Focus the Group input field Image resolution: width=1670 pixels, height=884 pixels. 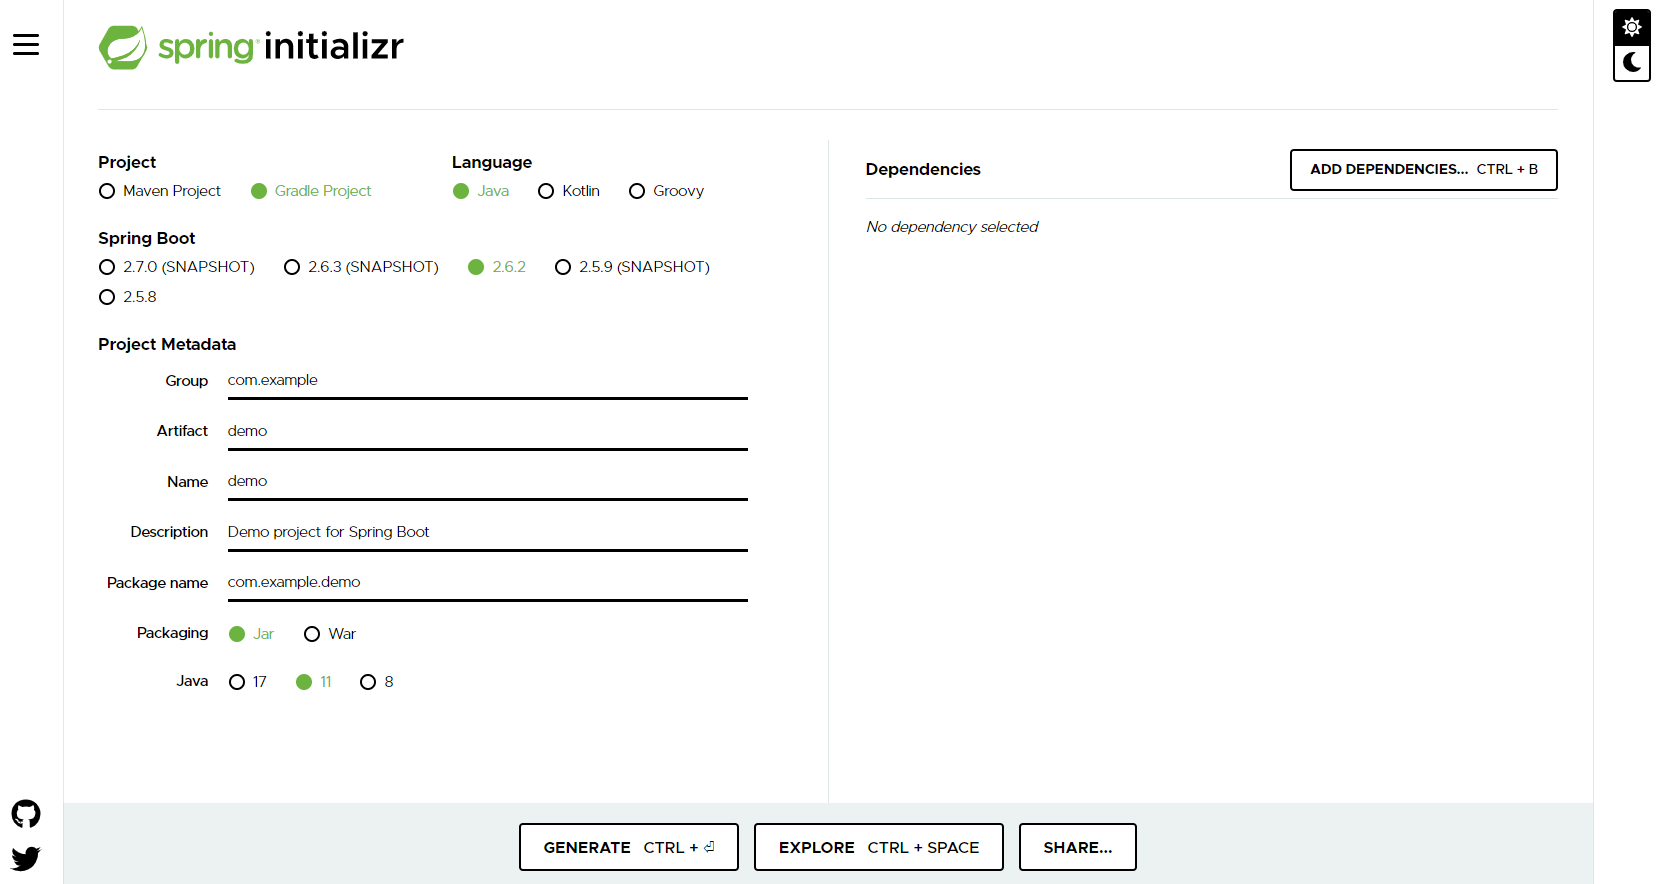pyautogui.click(x=488, y=381)
